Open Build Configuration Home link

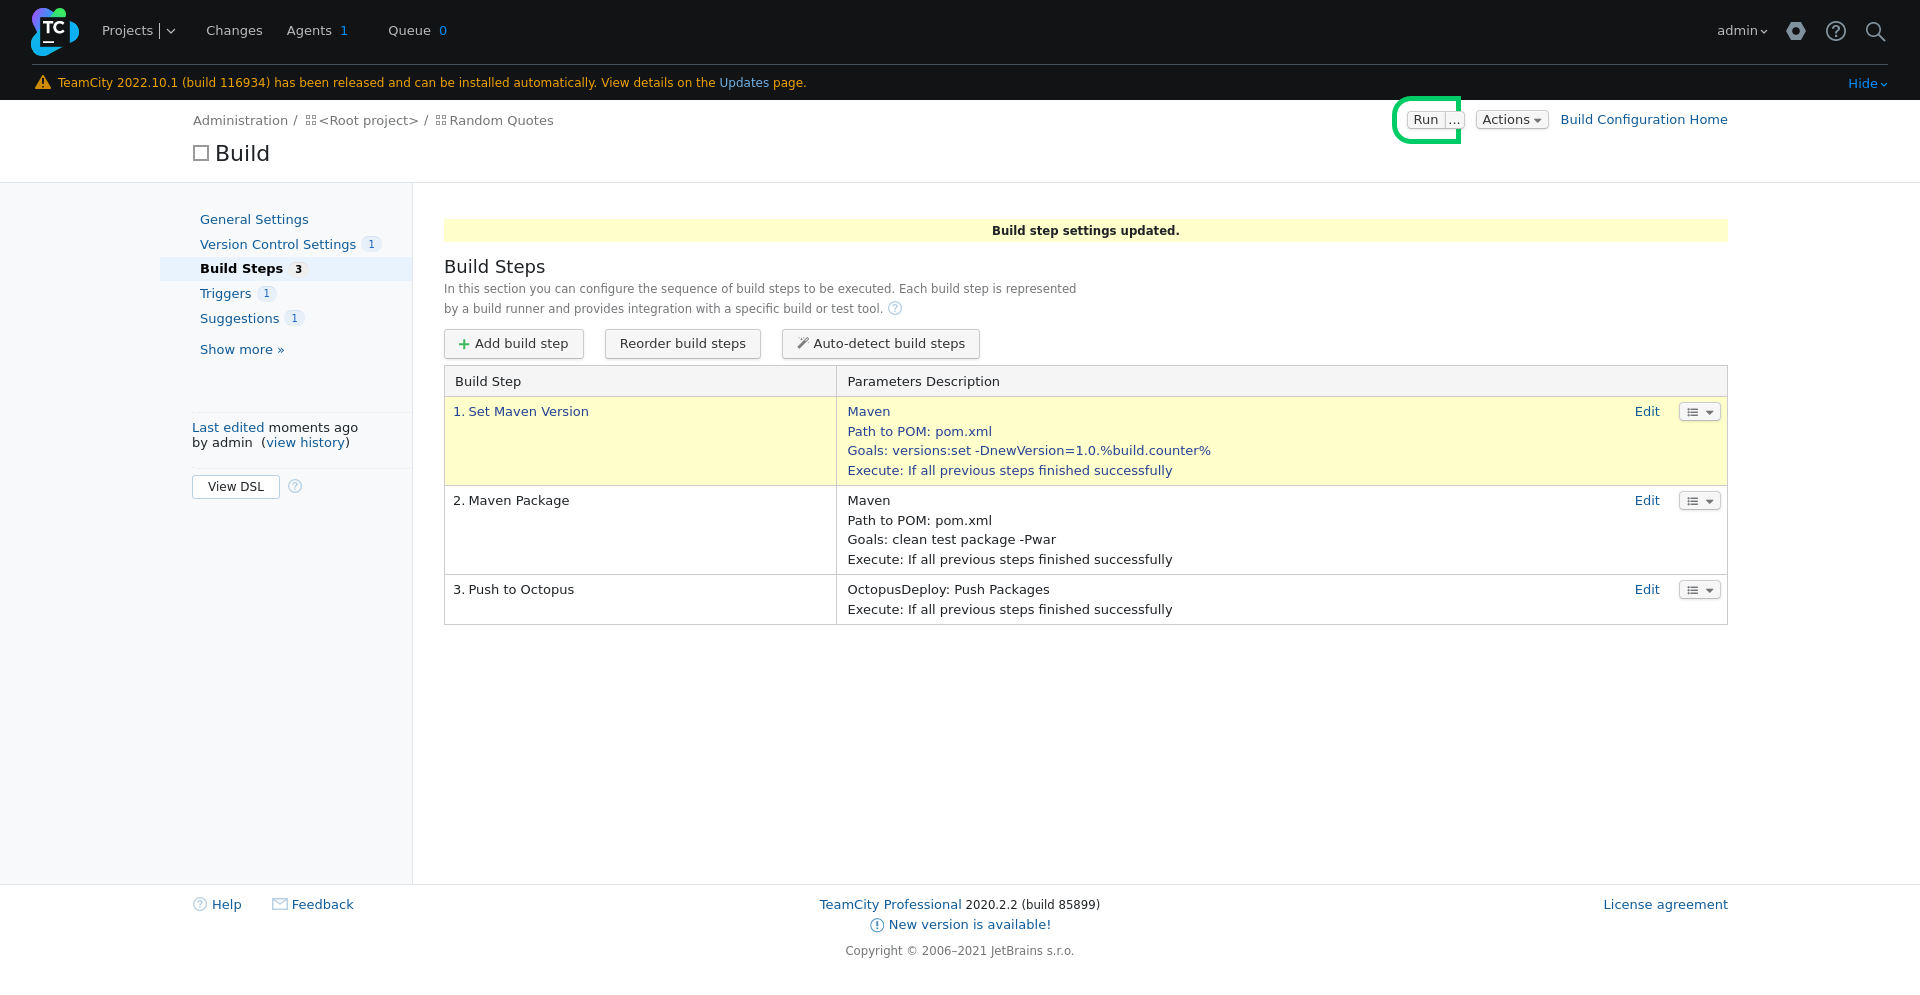(1644, 120)
